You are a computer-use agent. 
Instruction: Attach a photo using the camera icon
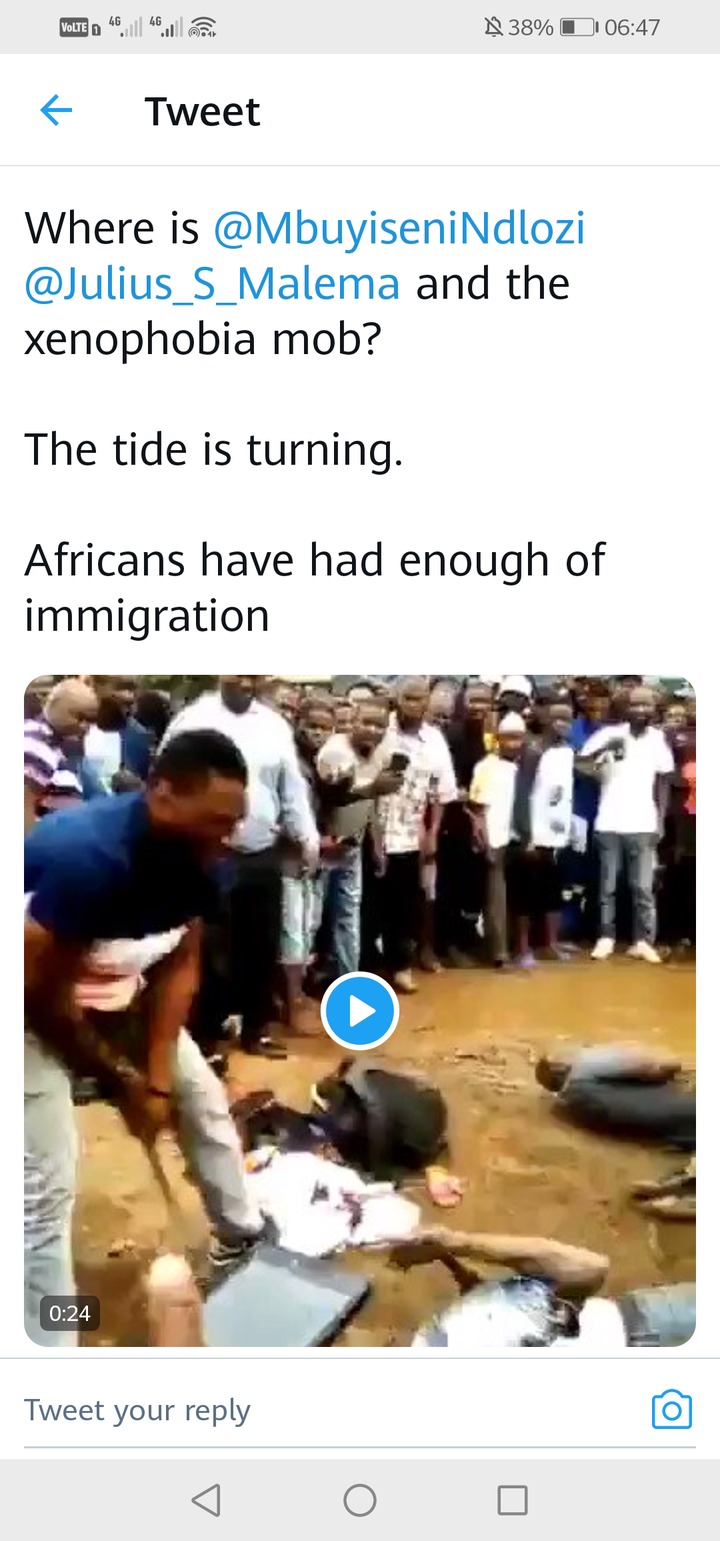click(x=672, y=1409)
